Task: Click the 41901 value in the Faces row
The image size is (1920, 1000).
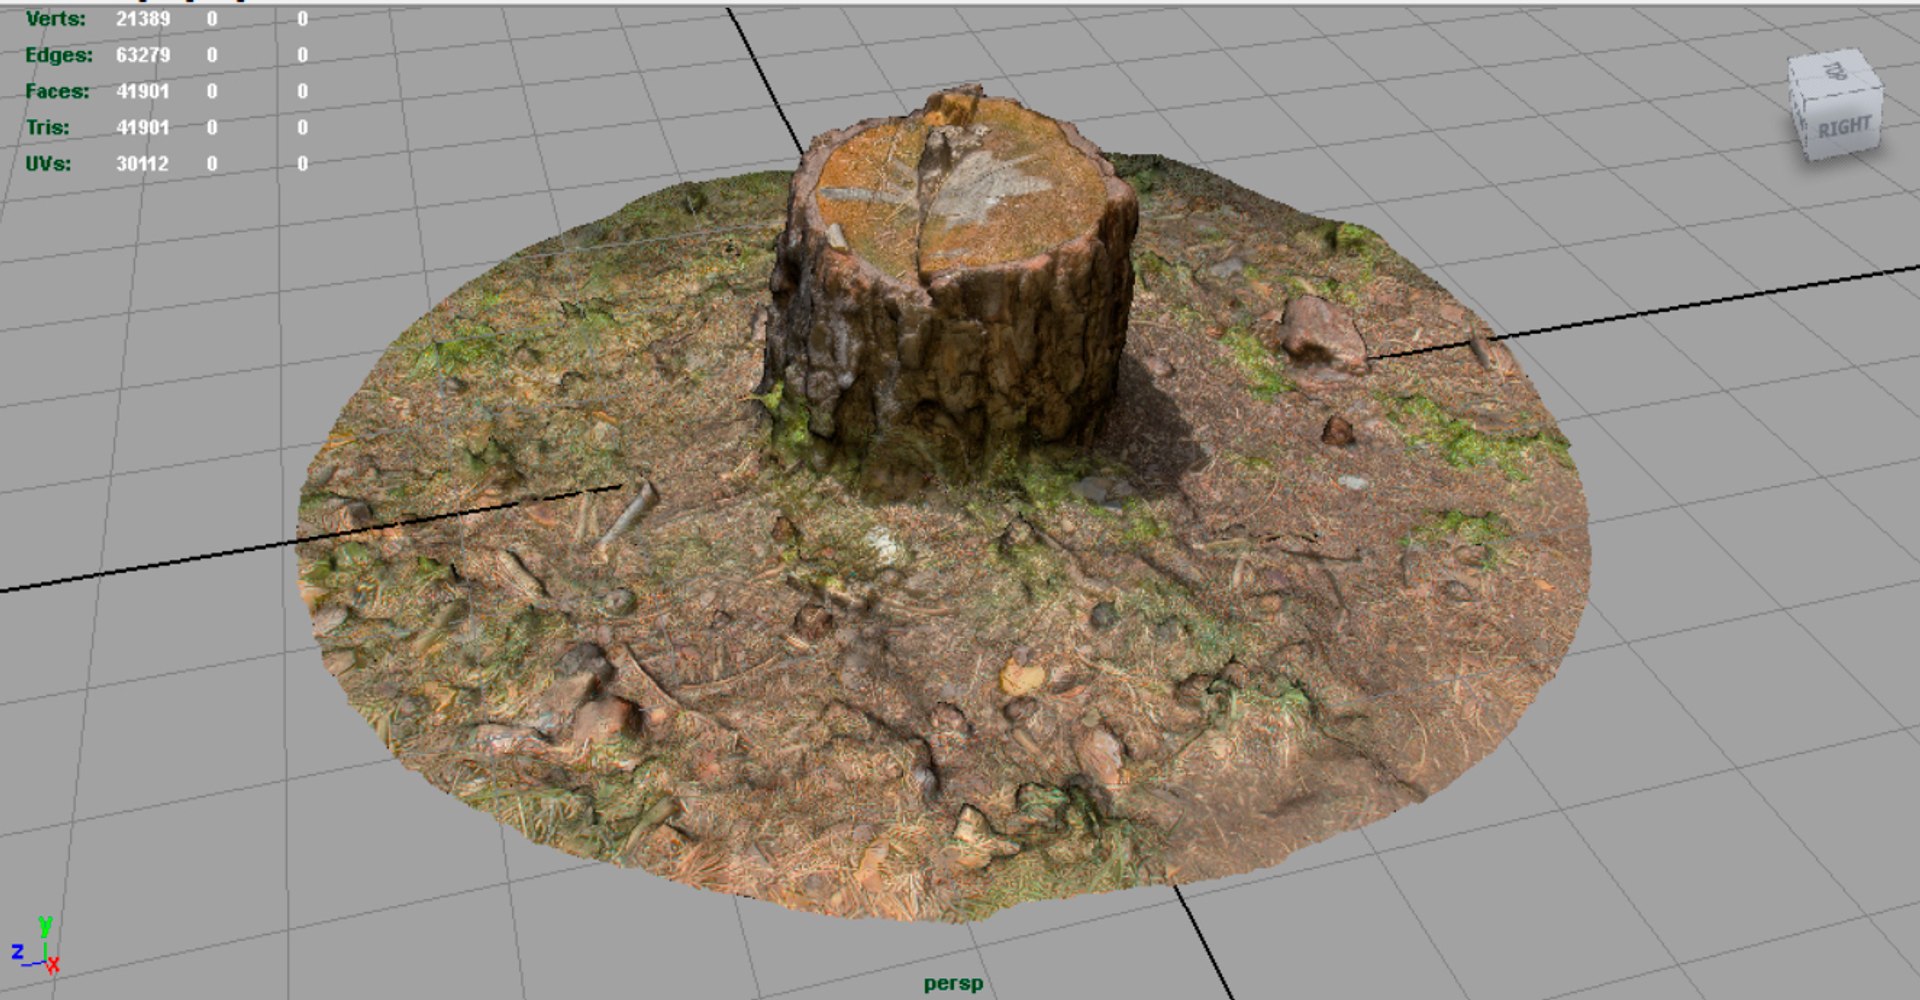Action: [143, 91]
